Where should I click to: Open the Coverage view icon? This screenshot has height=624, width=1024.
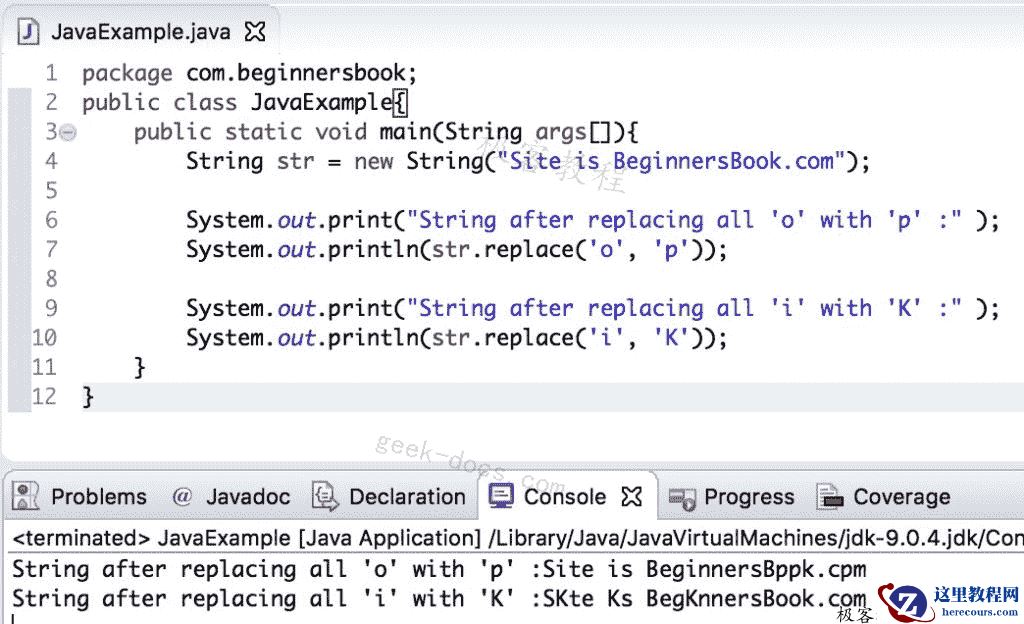(830, 497)
